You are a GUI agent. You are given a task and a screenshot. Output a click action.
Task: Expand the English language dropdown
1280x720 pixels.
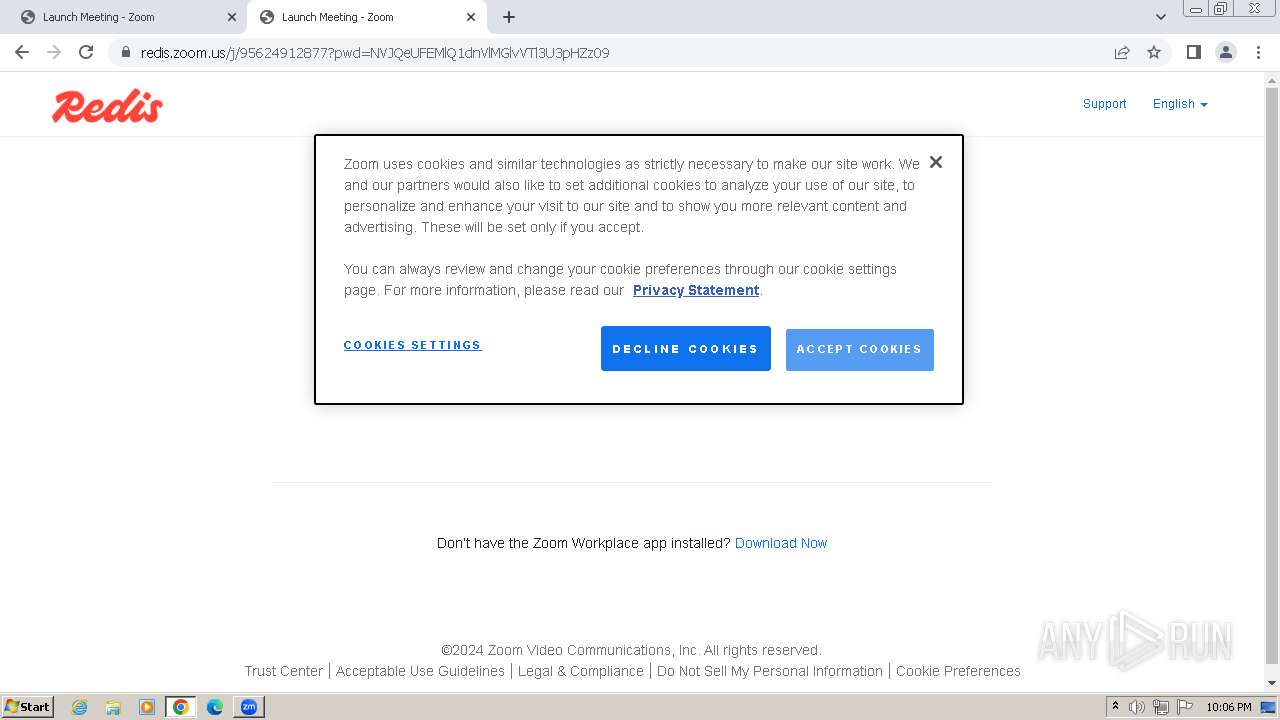(x=1180, y=104)
